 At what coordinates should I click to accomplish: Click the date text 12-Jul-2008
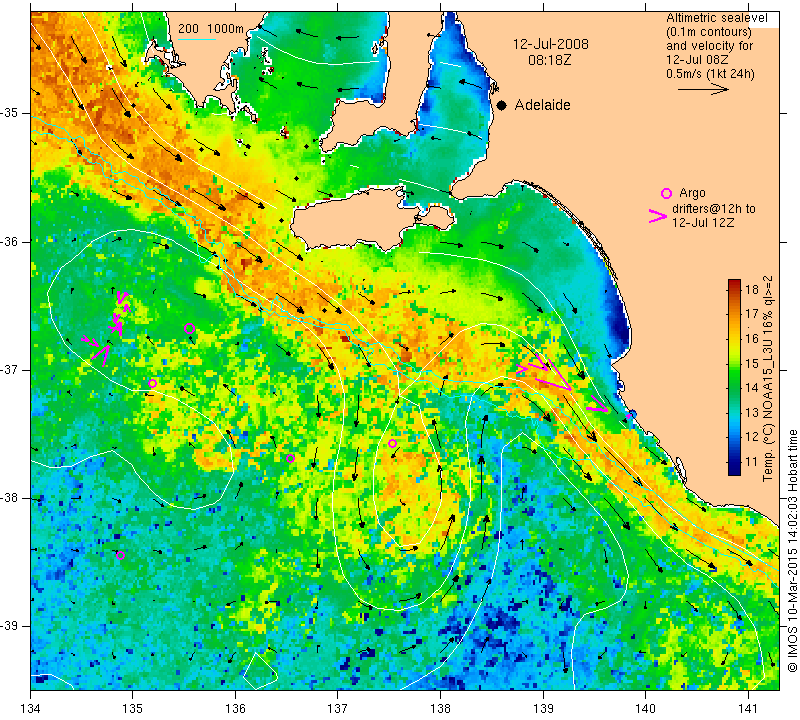[551, 44]
